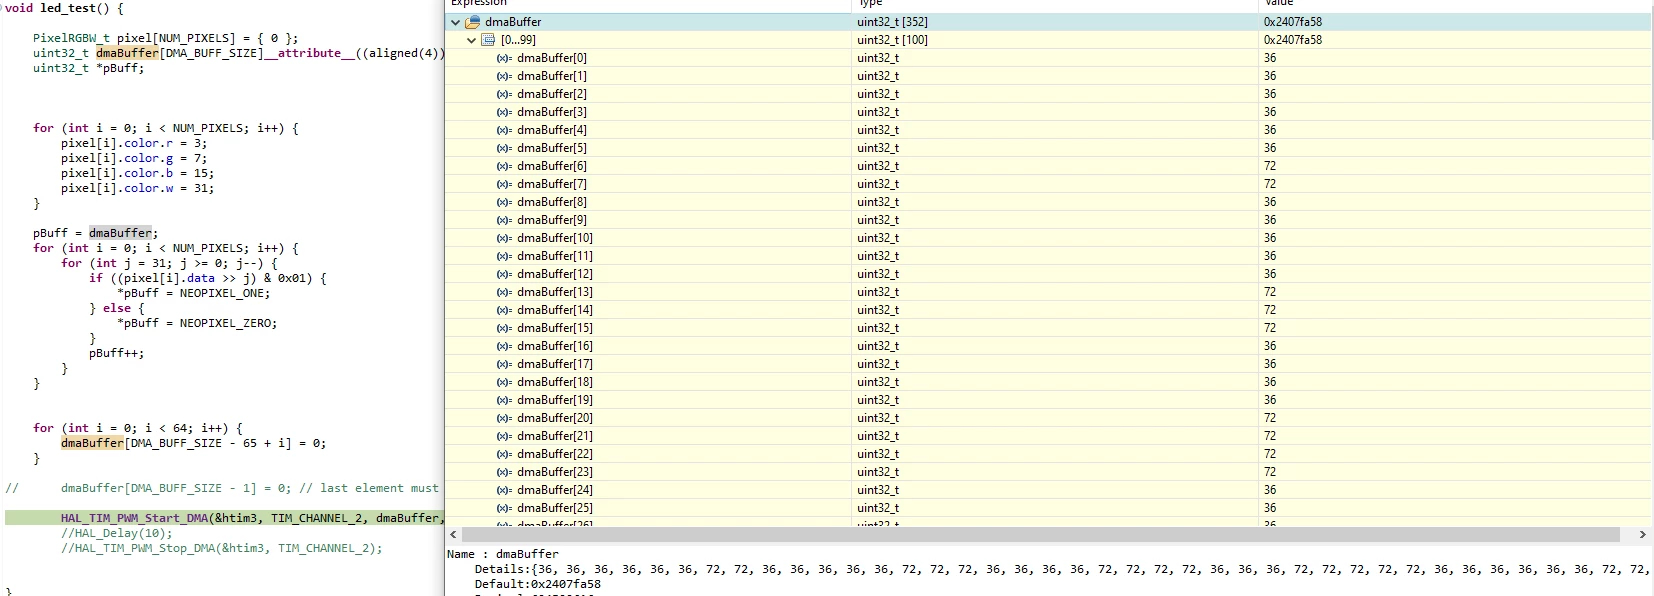Click the uint32_t [100] type cell
This screenshot has height=596, width=1654.
pyautogui.click(x=892, y=40)
